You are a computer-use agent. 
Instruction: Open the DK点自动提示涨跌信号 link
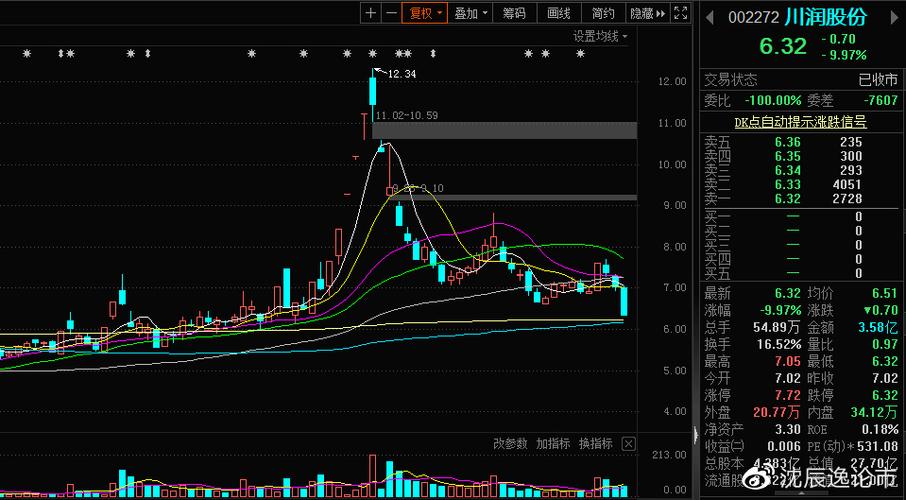coord(799,122)
